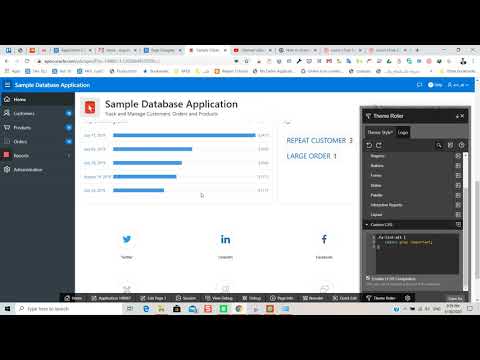Close the Theme Roller panel

tap(462, 116)
